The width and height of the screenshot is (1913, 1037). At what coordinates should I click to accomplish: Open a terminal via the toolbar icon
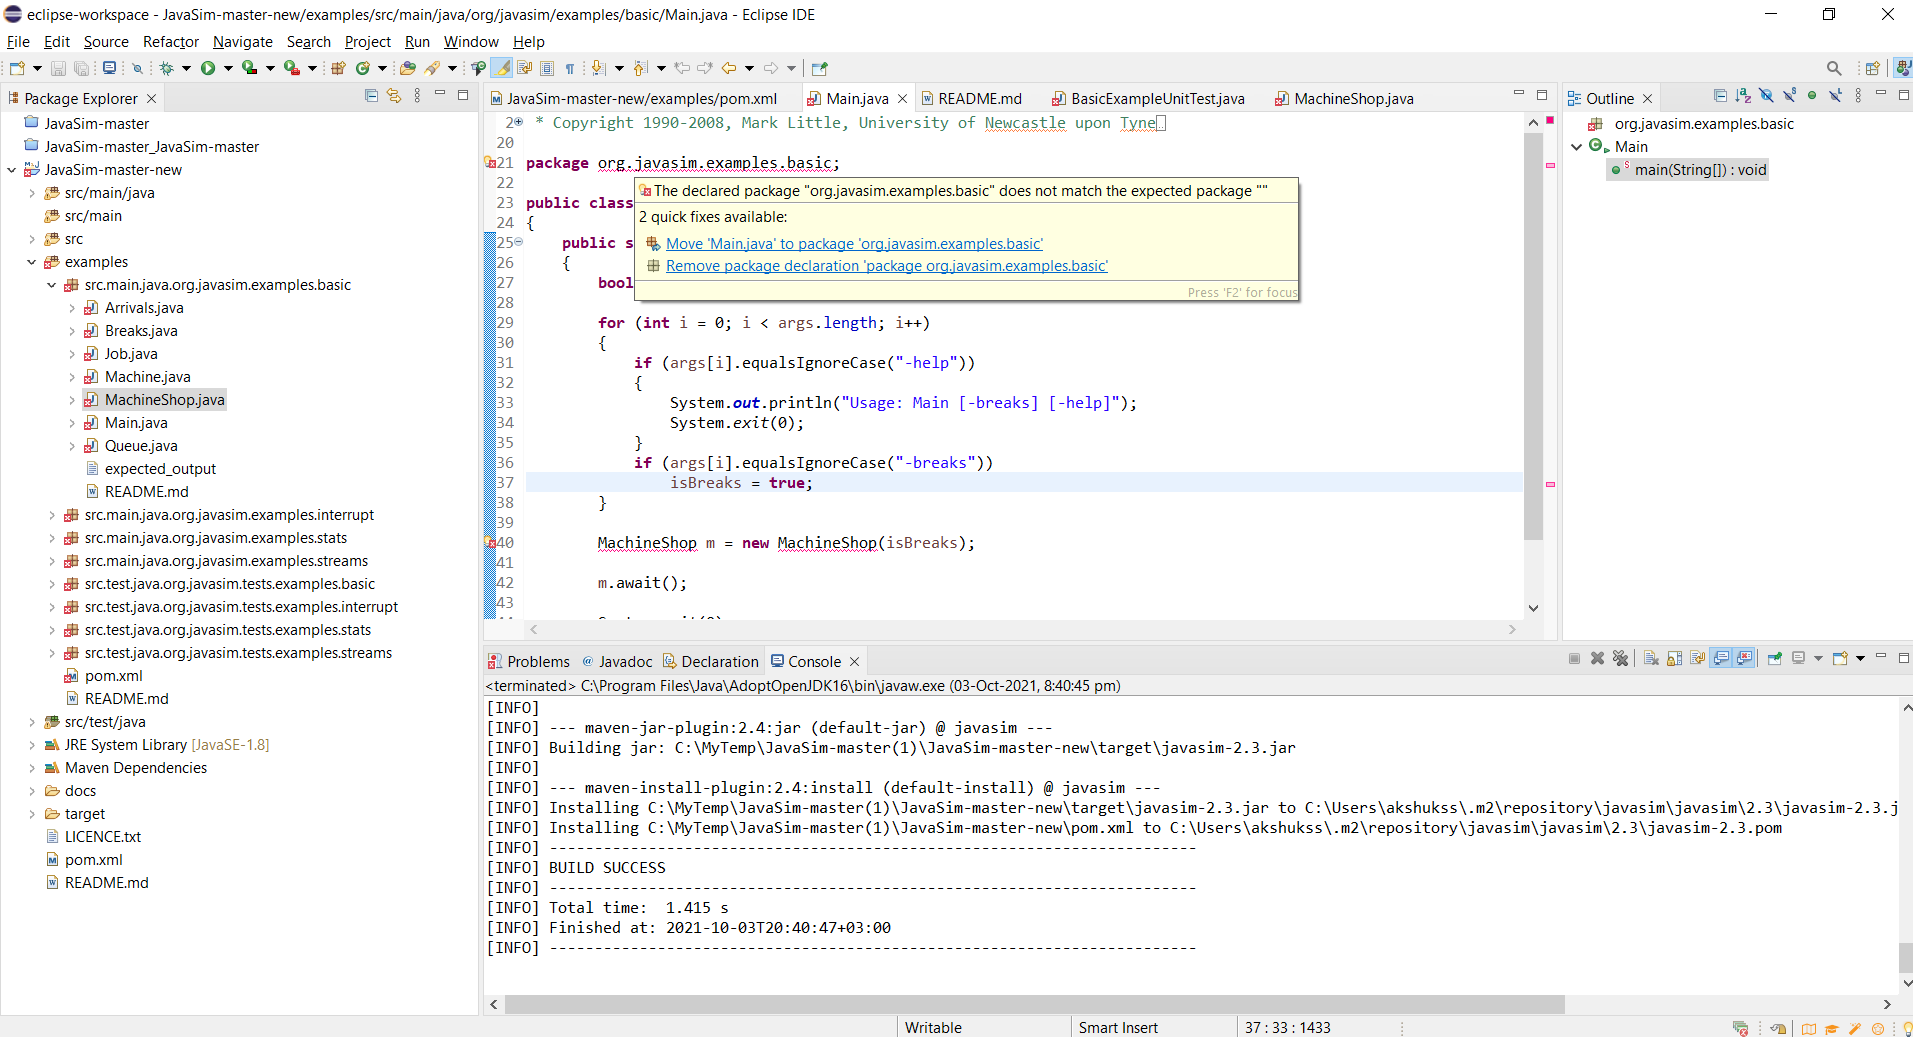[109, 68]
